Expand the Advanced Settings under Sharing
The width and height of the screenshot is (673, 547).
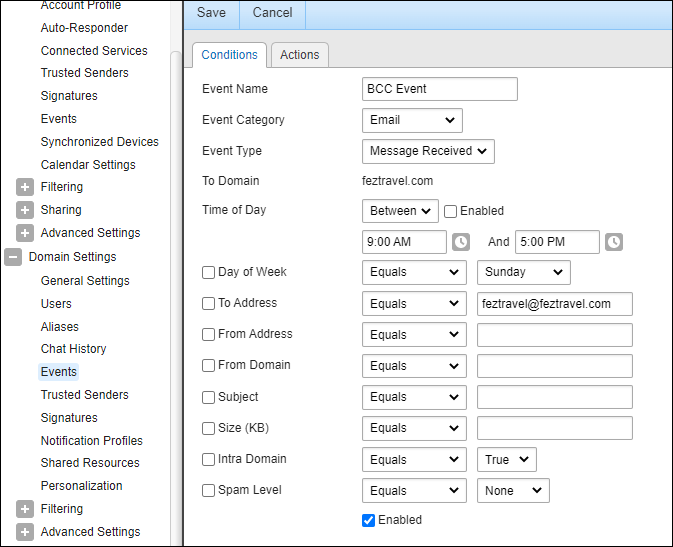coord(25,233)
